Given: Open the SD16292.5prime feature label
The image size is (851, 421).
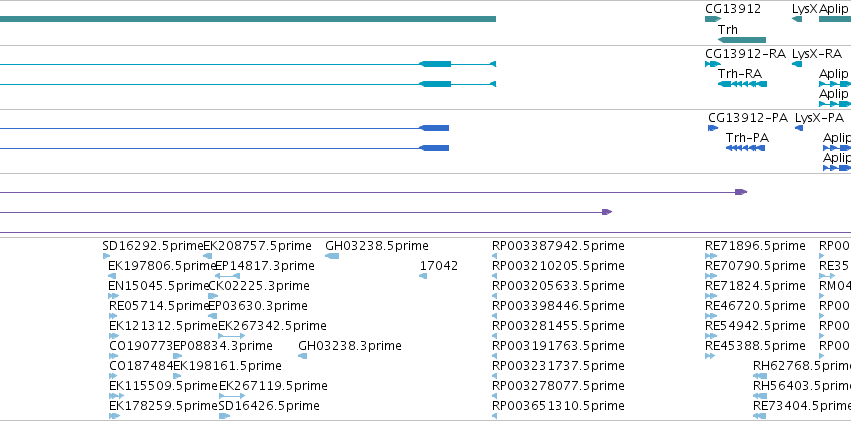Looking at the screenshot, I should tap(153, 246).
